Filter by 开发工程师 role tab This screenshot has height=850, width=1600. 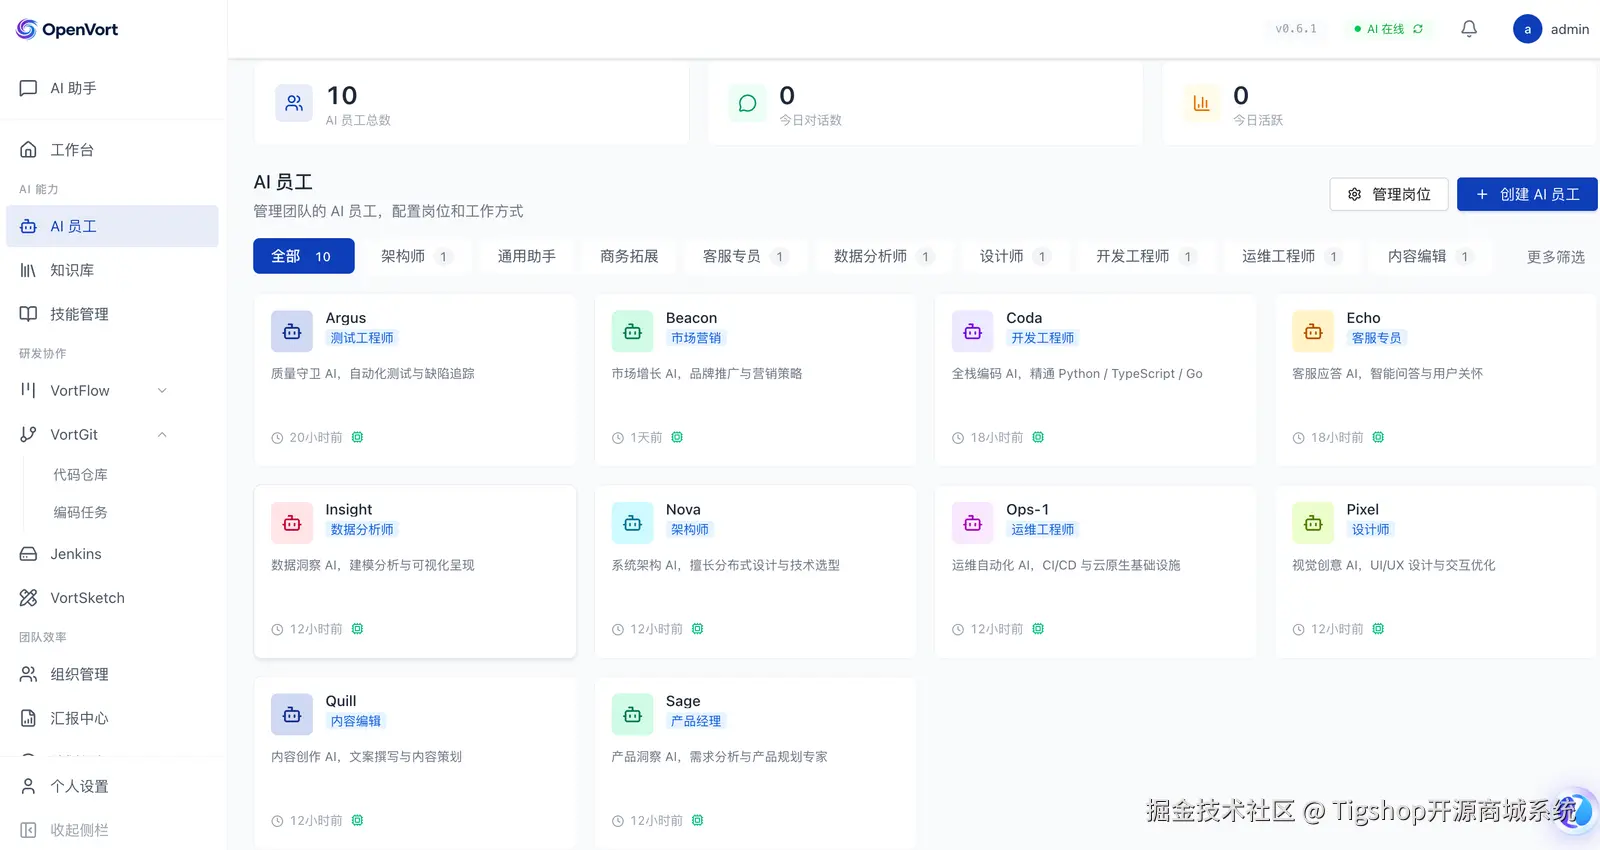coord(1146,256)
